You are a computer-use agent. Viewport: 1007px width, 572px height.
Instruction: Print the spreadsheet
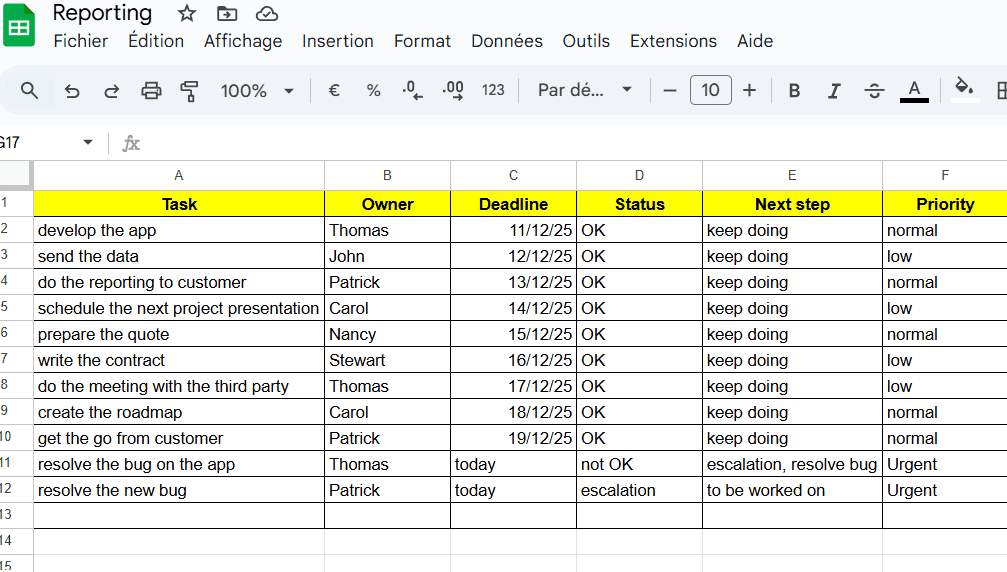(151, 91)
